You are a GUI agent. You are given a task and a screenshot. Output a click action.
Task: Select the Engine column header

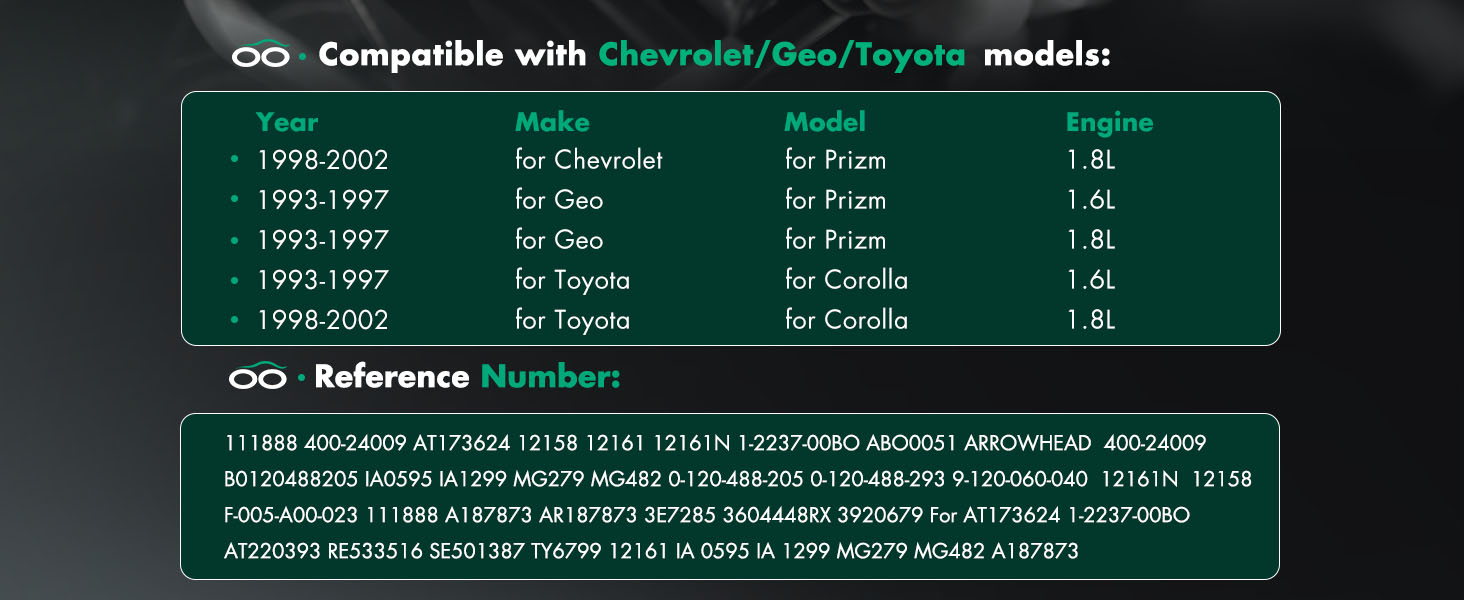point(1109,123)
